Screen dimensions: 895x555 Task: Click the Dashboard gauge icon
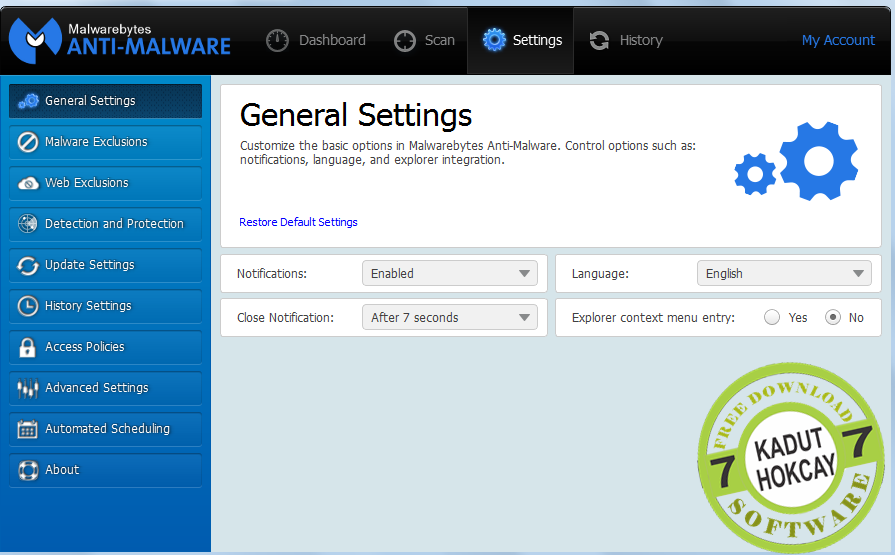click(277, 41)
